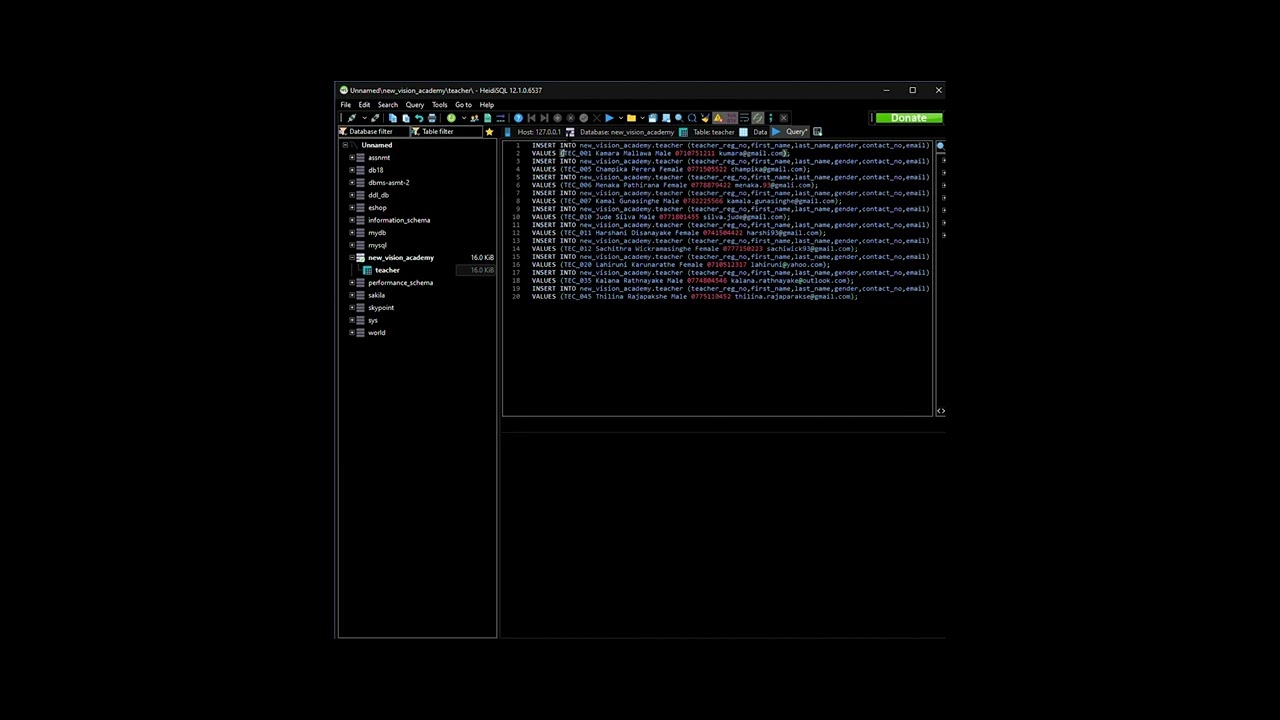The width and height of the screenshot is (1280, 720).
Task: Click the query helpers toggle icon at editor corner
Action: (x=940, y=411)
